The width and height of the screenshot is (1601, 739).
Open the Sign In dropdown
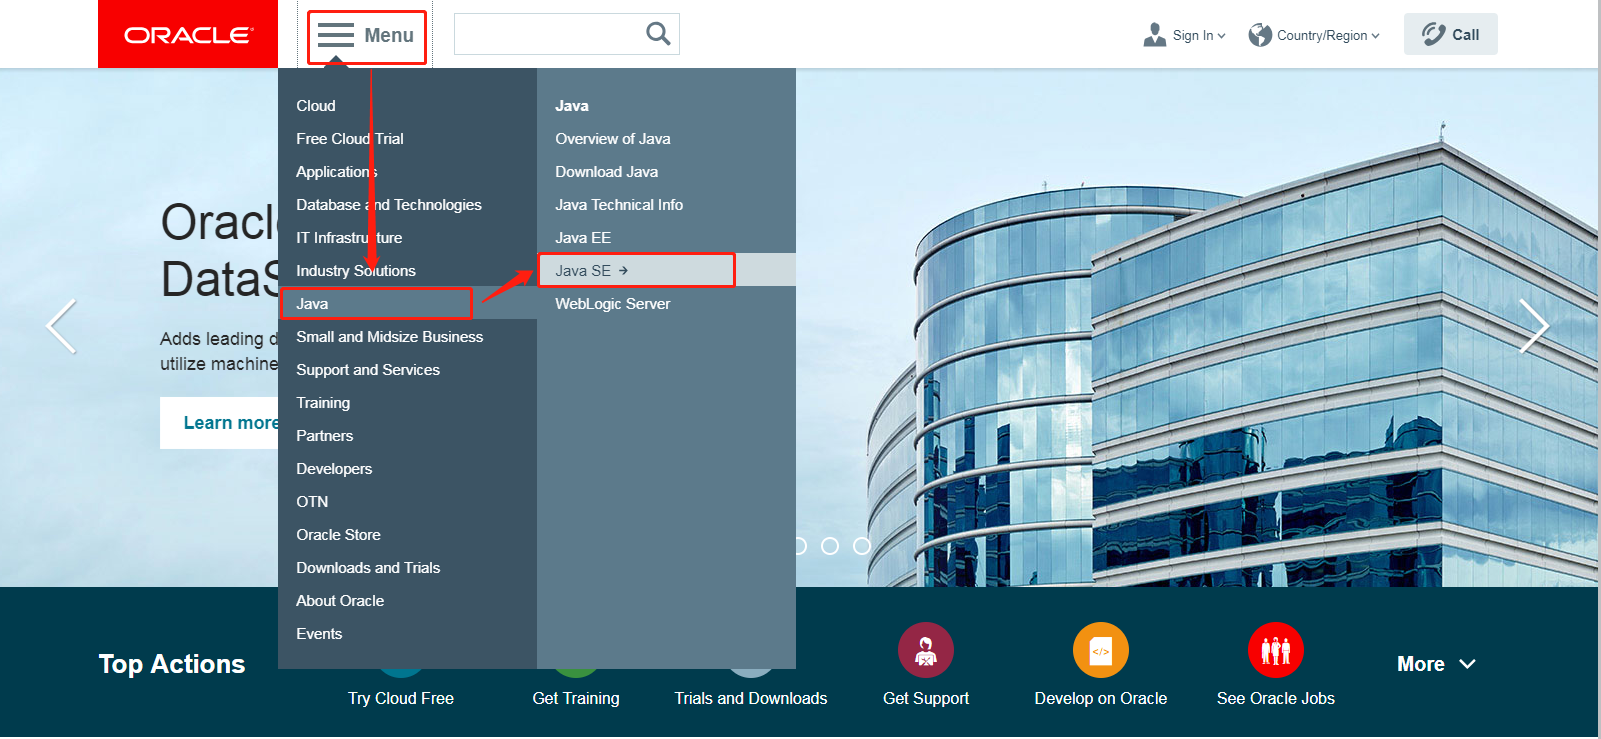[1199, 35]
